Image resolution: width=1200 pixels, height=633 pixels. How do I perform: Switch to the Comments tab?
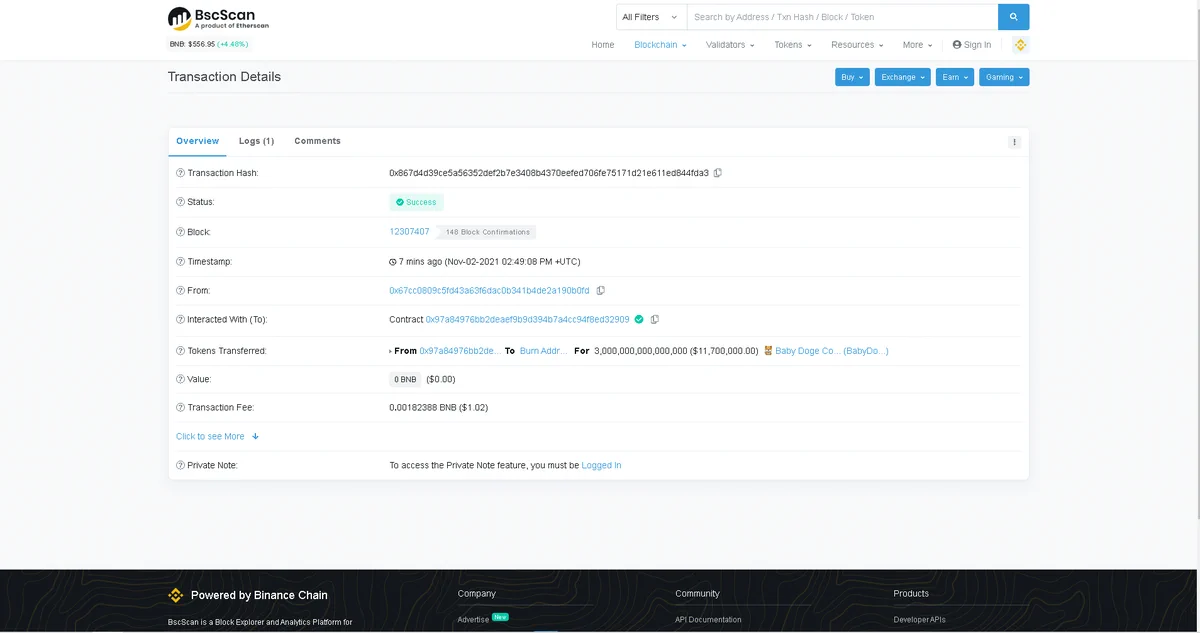pos(317,141)
